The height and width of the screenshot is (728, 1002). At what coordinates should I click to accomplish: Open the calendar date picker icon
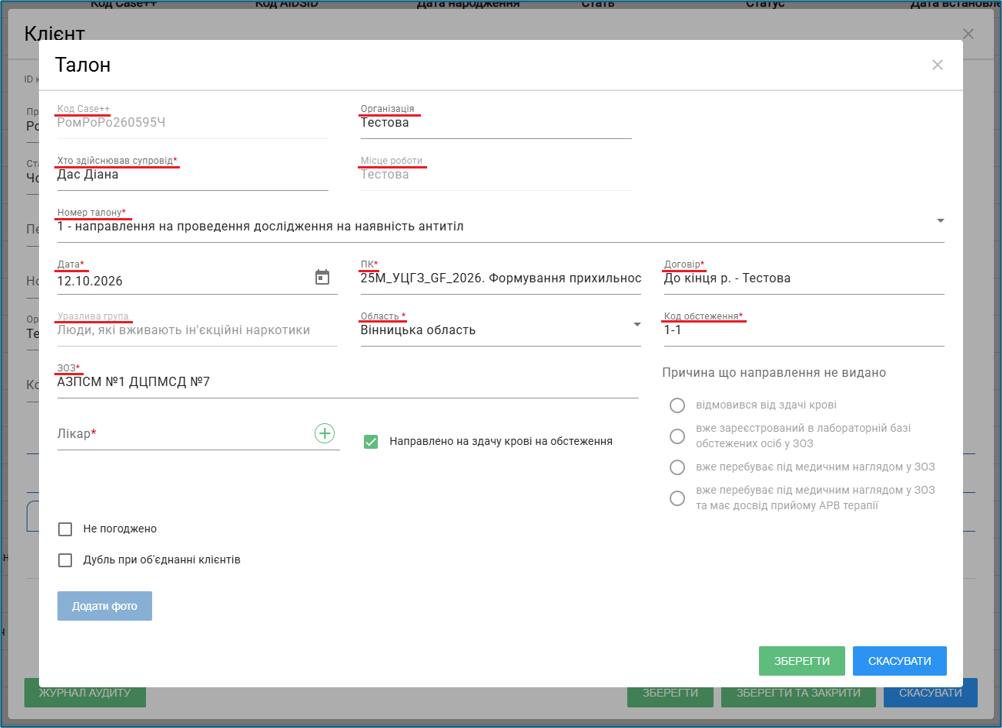(x=322, y=277)
